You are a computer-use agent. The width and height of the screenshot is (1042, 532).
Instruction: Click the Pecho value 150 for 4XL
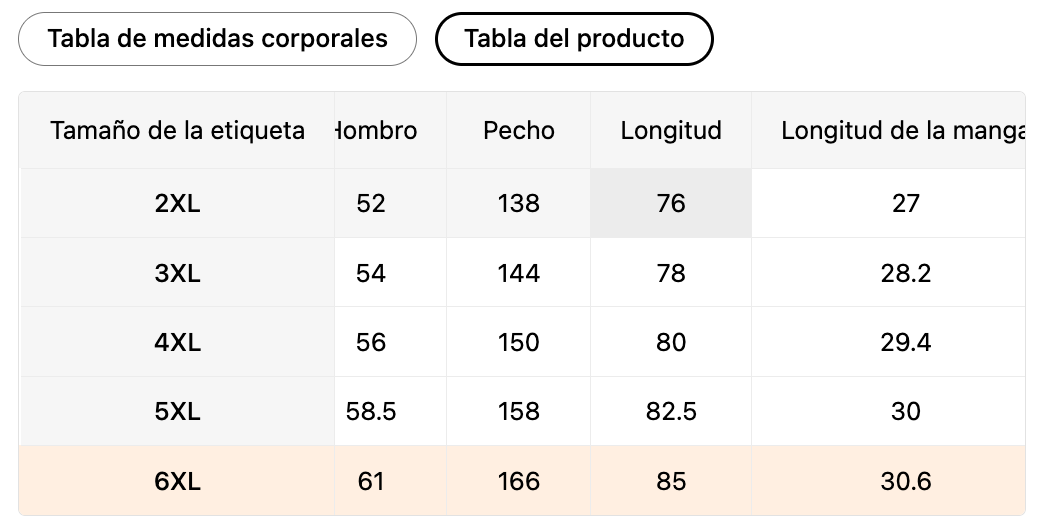point(518,342)
